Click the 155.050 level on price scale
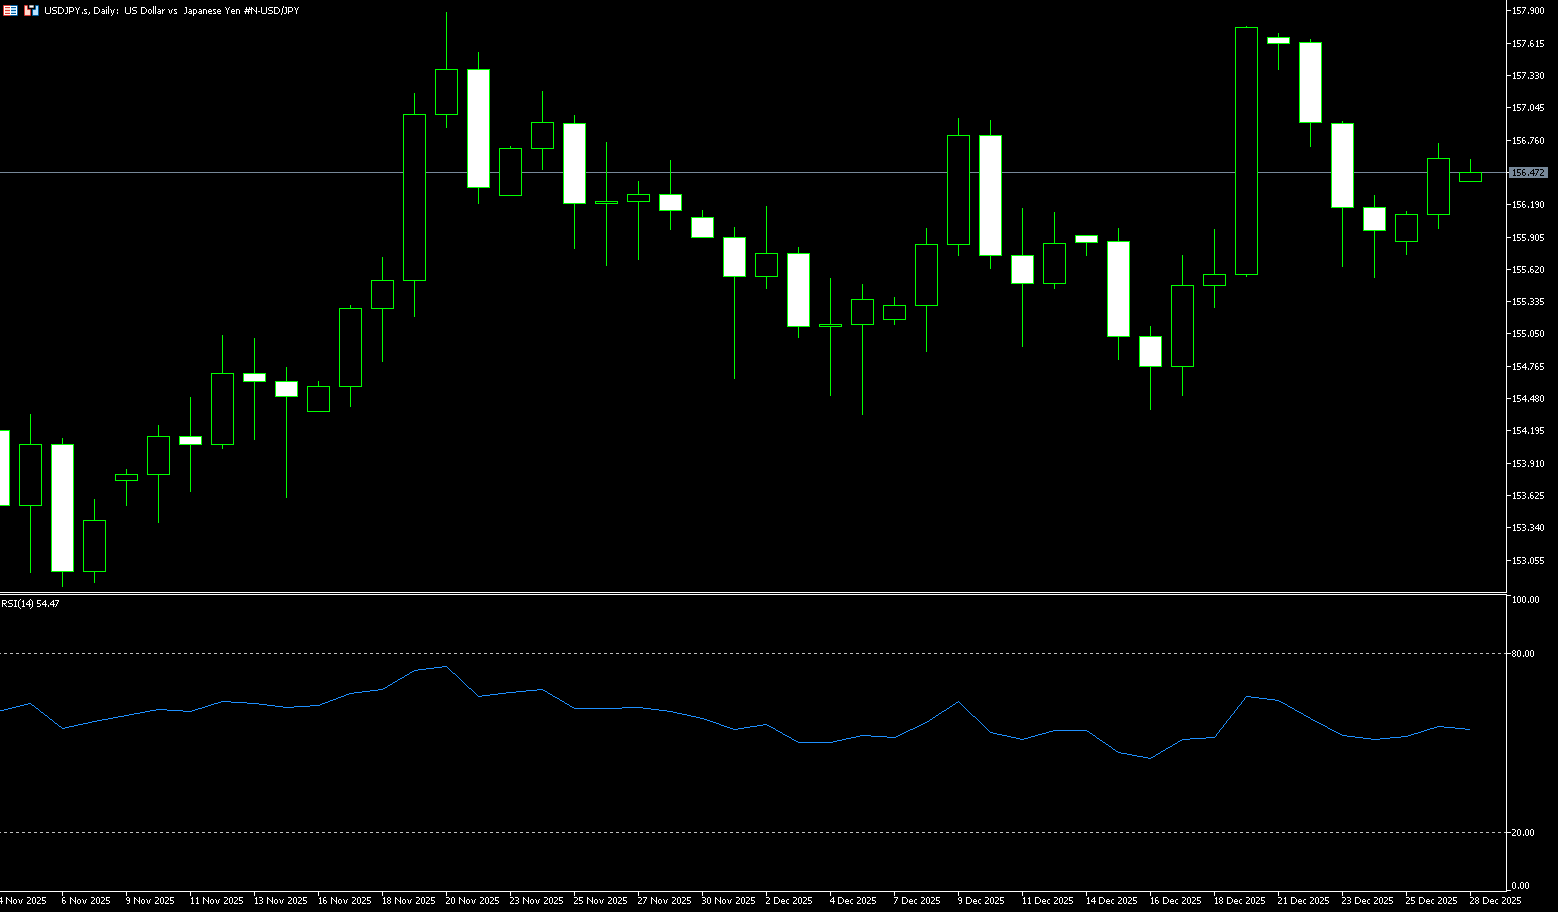 (x=1527, y=334)
